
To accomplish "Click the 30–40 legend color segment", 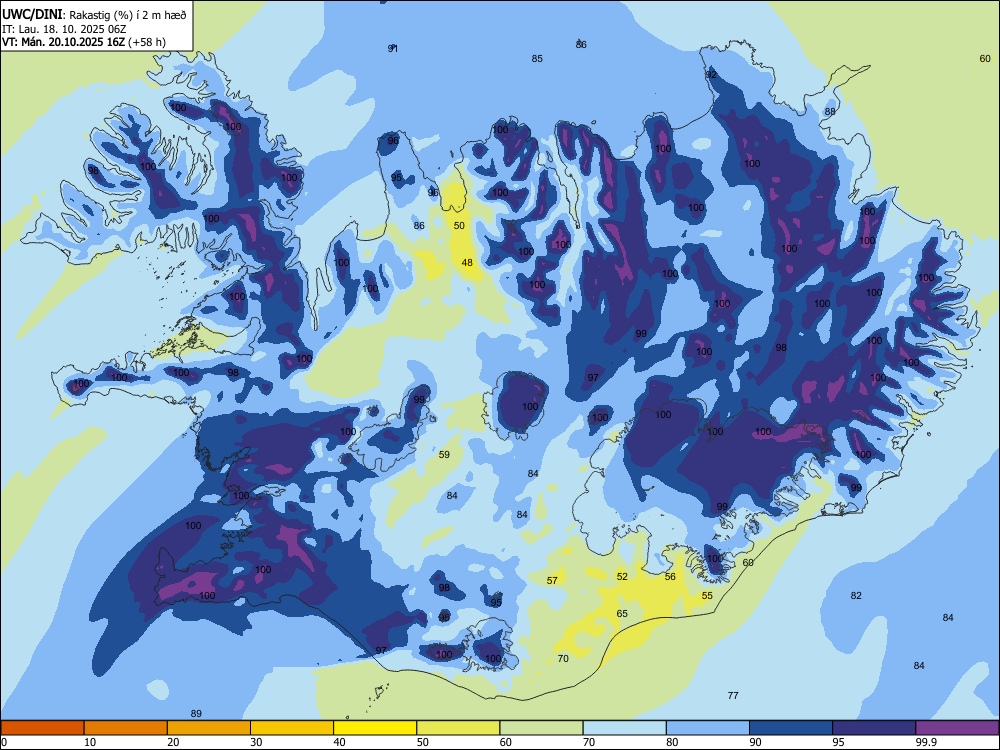I will point(292,728).
